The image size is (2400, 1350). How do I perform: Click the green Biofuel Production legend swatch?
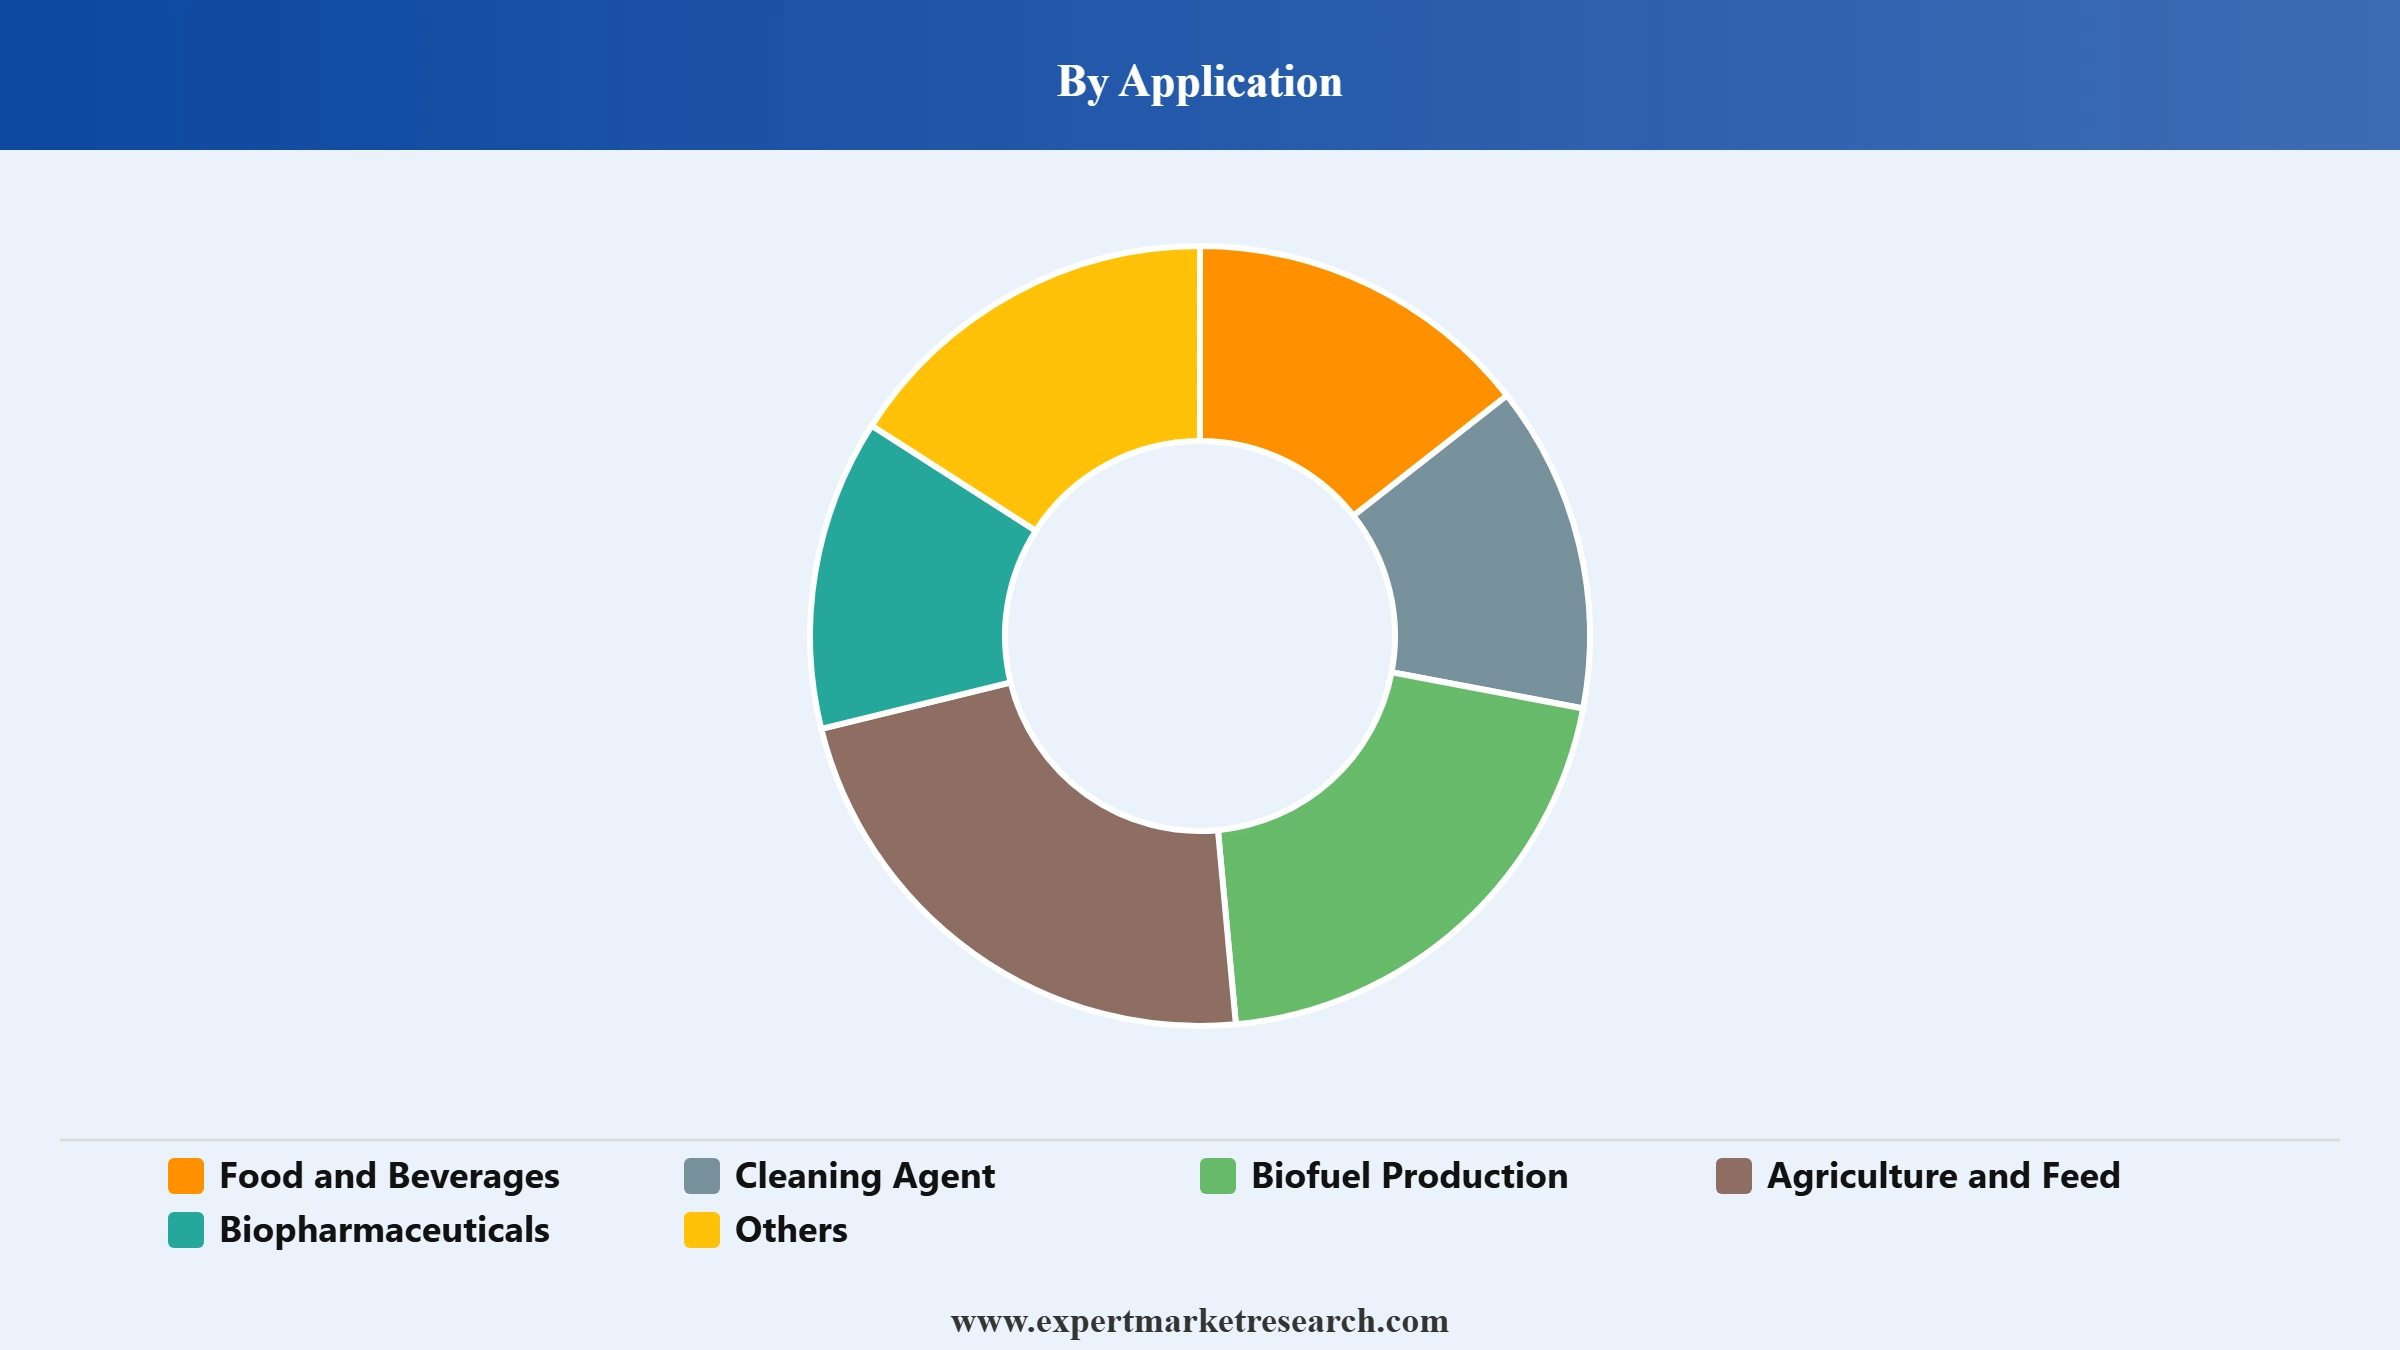click(1218, 1176)
